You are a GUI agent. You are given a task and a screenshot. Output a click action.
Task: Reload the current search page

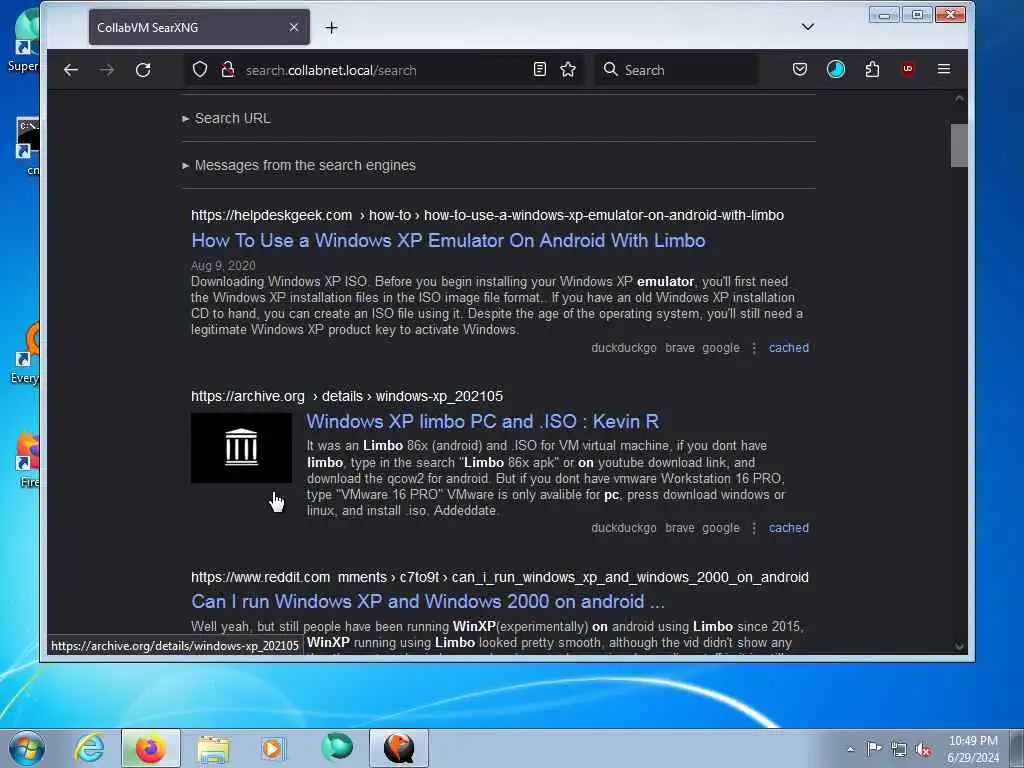tap(143, 70)
